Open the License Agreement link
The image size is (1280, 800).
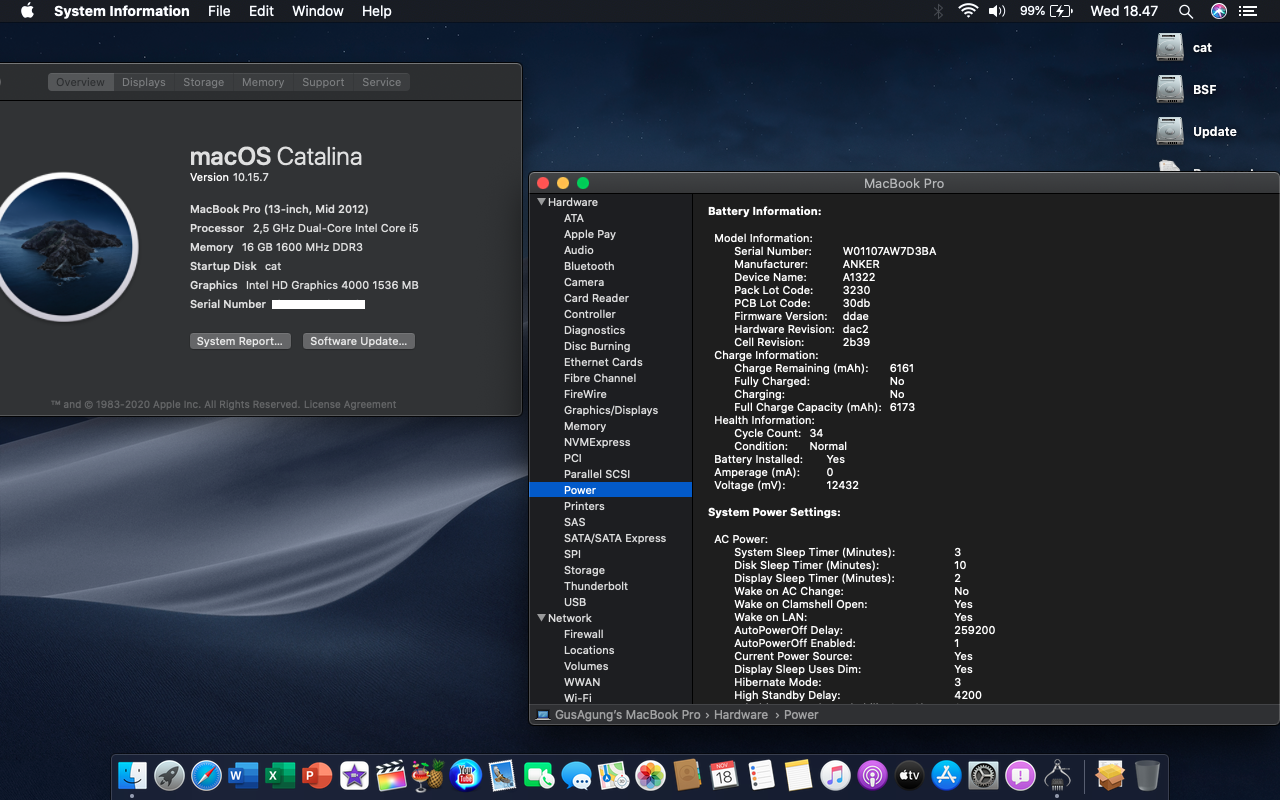350,404
